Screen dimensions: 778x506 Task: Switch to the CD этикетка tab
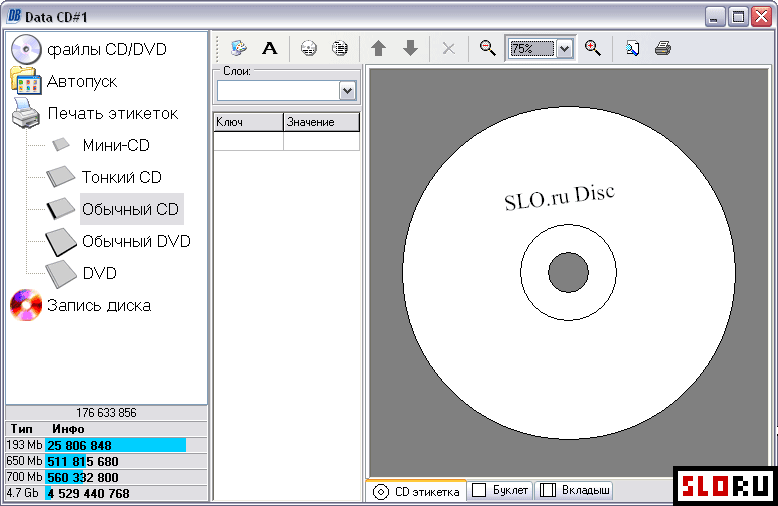click(x=416, y=491)
